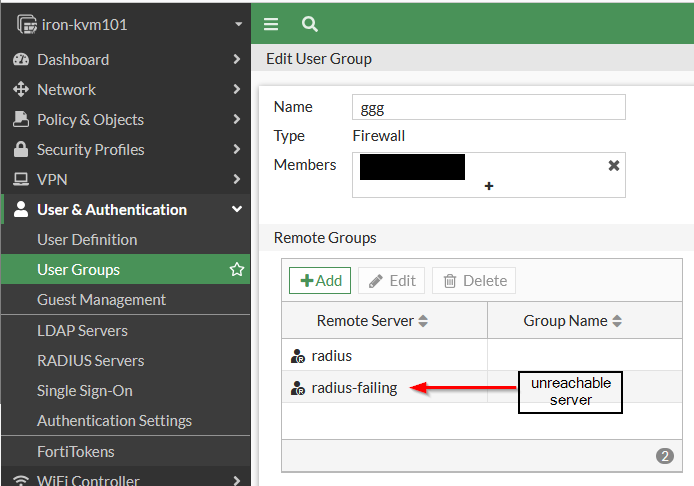Add a member with the plus icon
This screenshot has width=694, height=486.
pyautogui.click(x=489, y=186)
